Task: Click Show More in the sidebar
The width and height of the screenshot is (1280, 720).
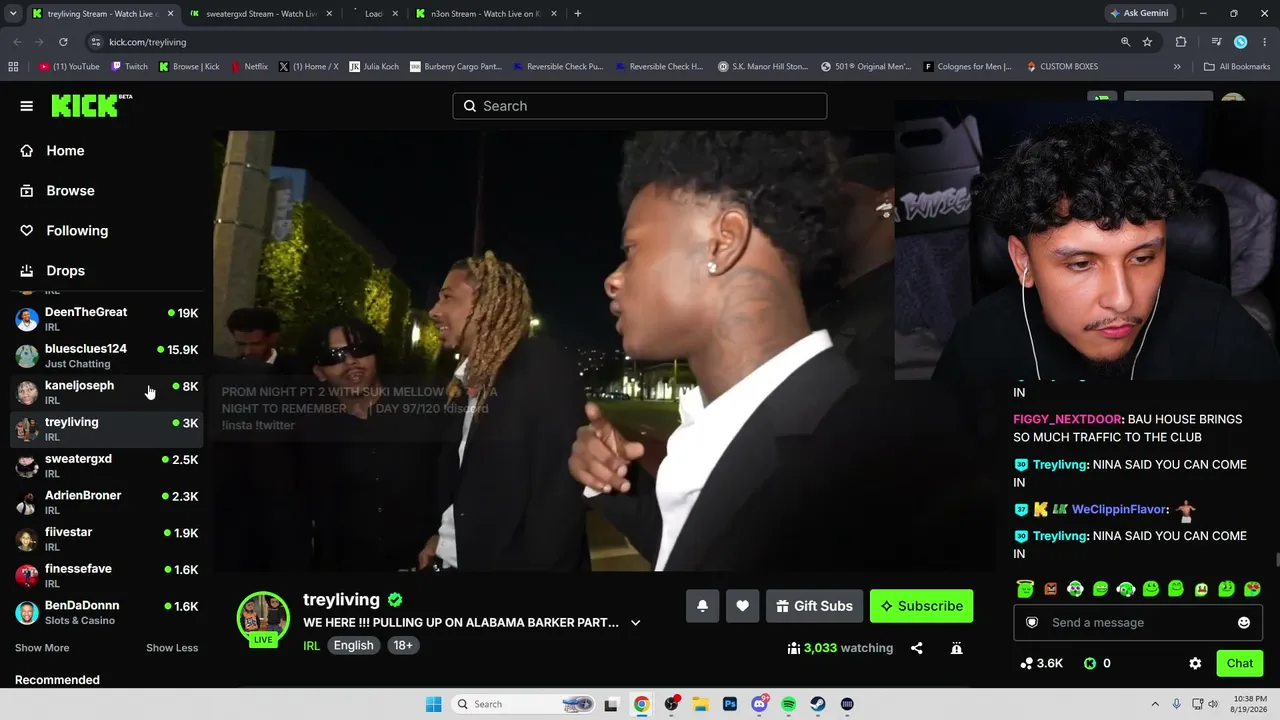Action: 42,648
